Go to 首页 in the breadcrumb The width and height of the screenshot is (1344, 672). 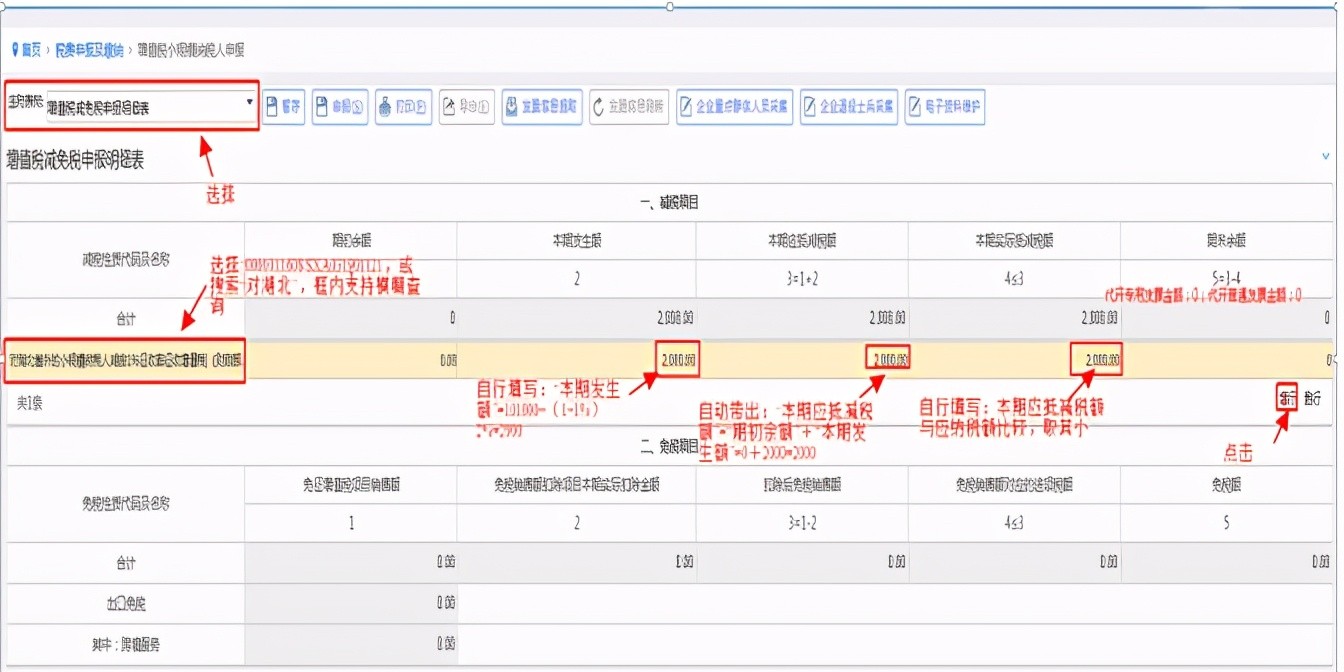coord(26,49)
